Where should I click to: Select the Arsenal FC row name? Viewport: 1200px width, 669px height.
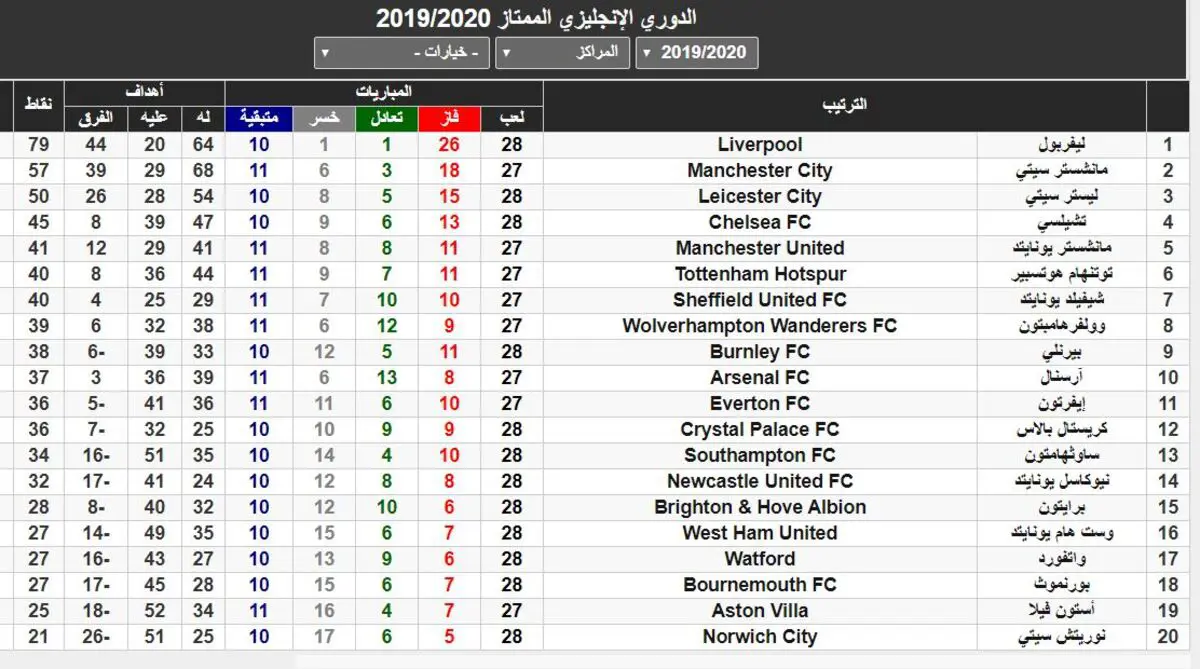tap(760, 378)
